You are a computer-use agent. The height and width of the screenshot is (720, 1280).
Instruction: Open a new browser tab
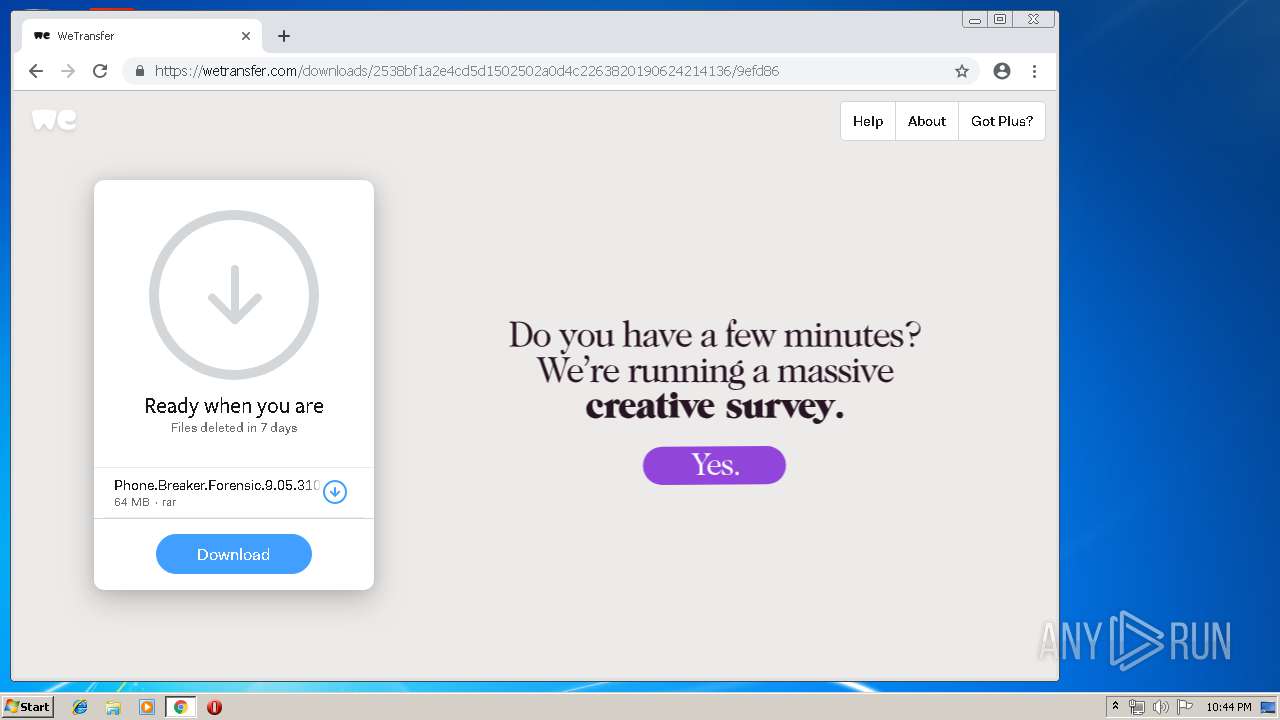point(284,36)
